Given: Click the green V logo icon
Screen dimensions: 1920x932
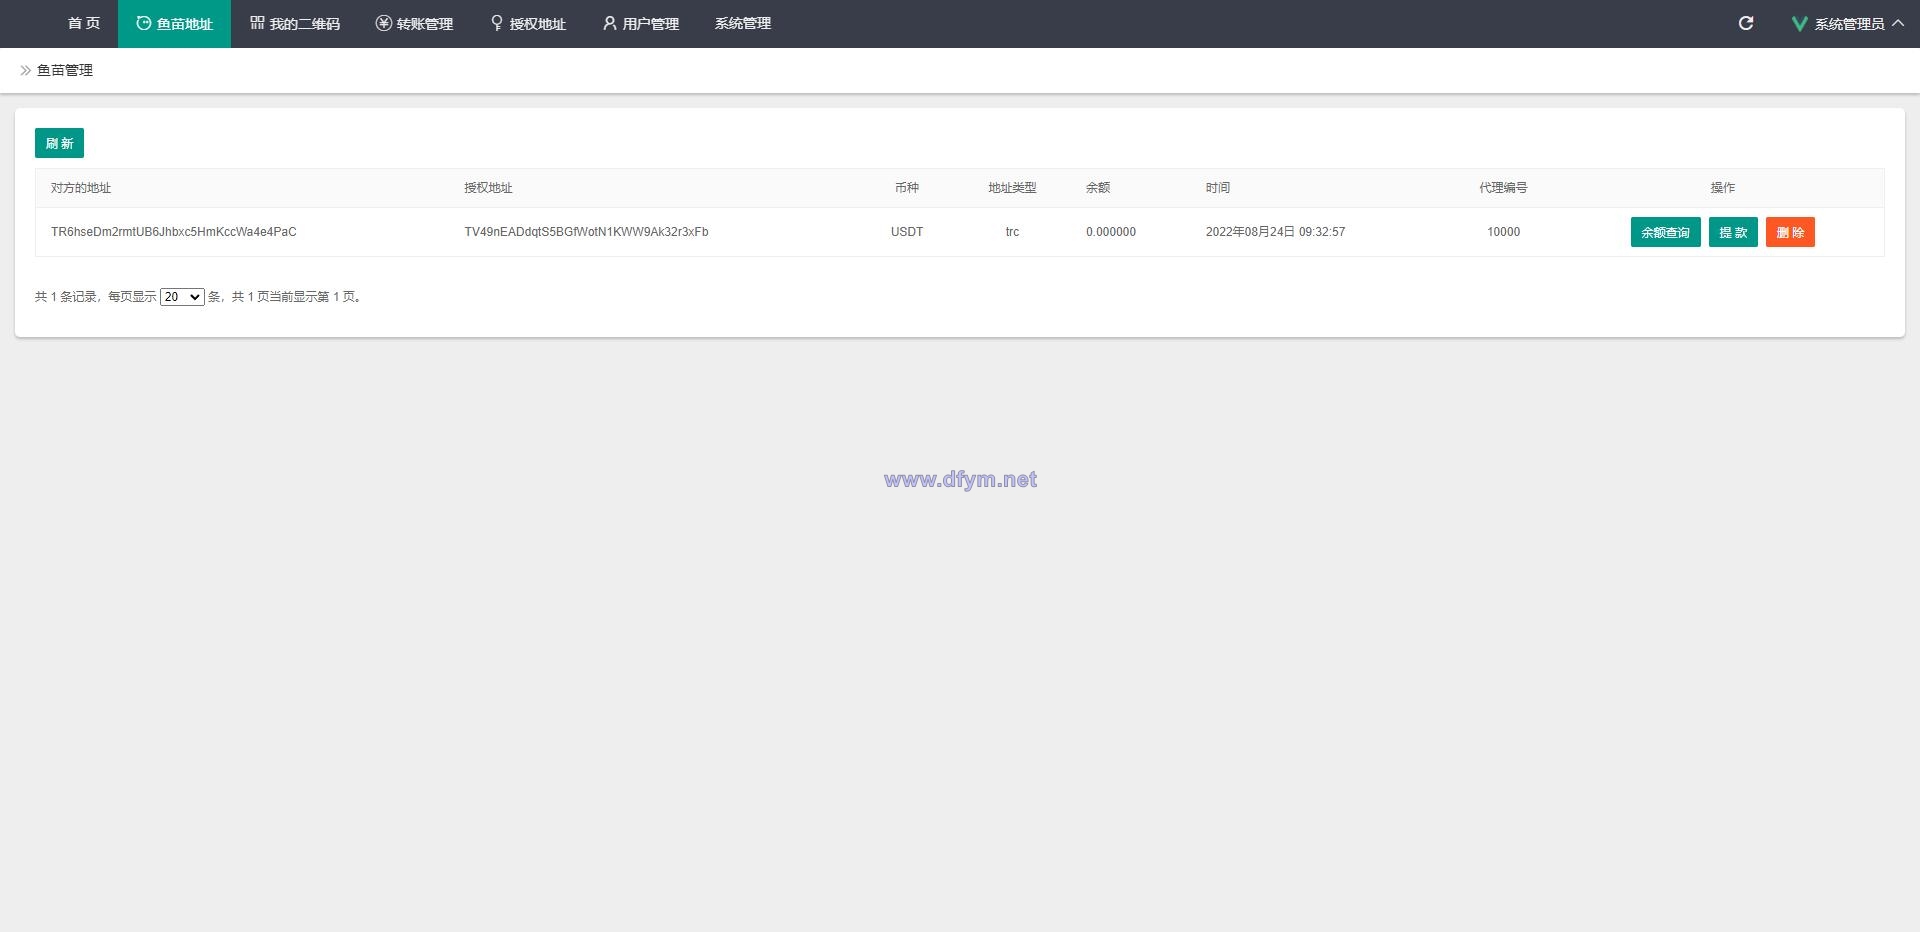Looking at the screenshot, I should (1799, 23).
